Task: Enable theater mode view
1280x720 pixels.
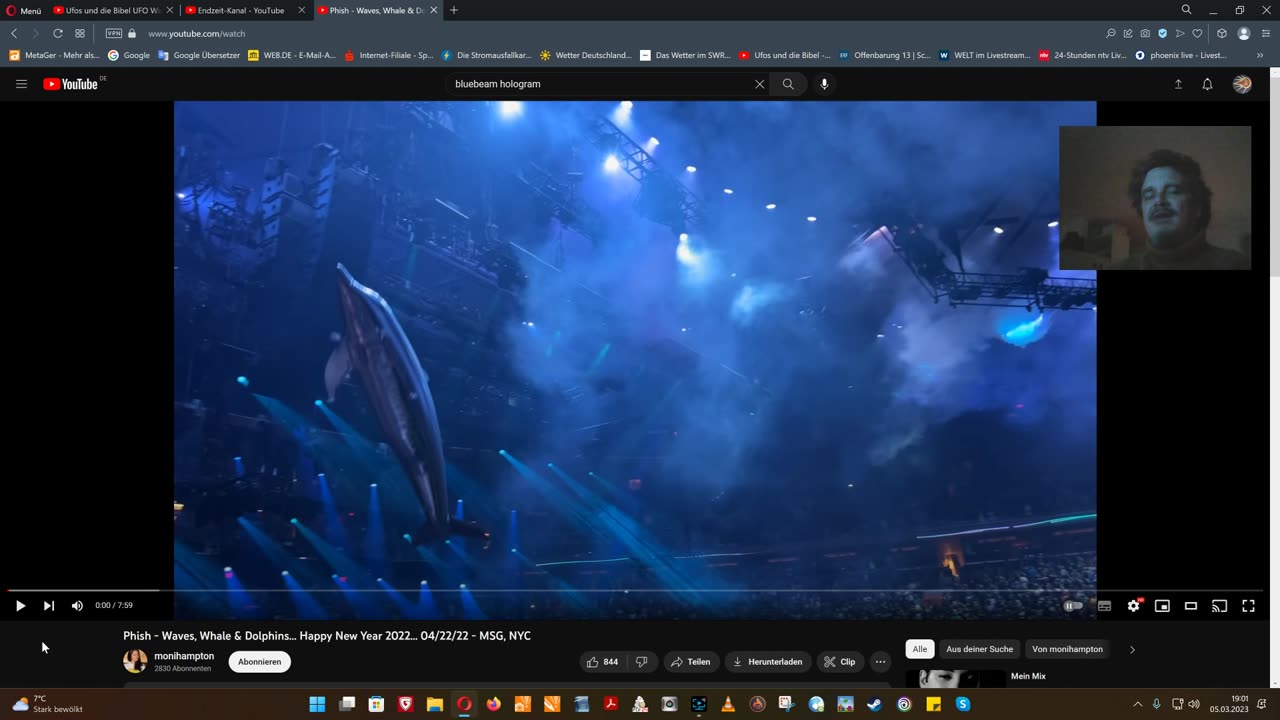Action: [x=1191, y=605]
